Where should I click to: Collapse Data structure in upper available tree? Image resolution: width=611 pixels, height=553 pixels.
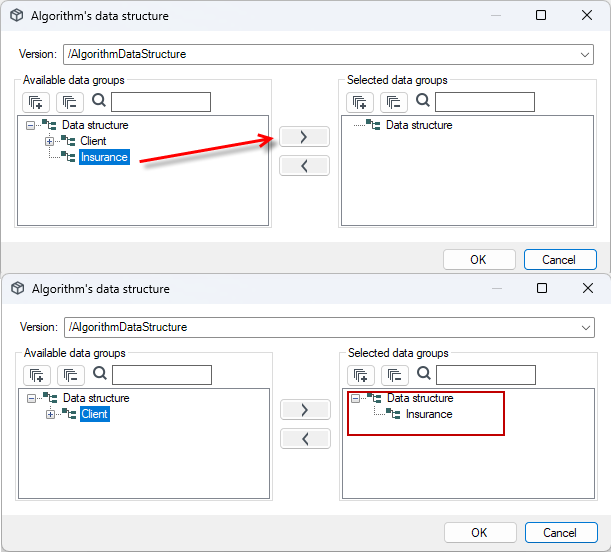click(30, 125)
